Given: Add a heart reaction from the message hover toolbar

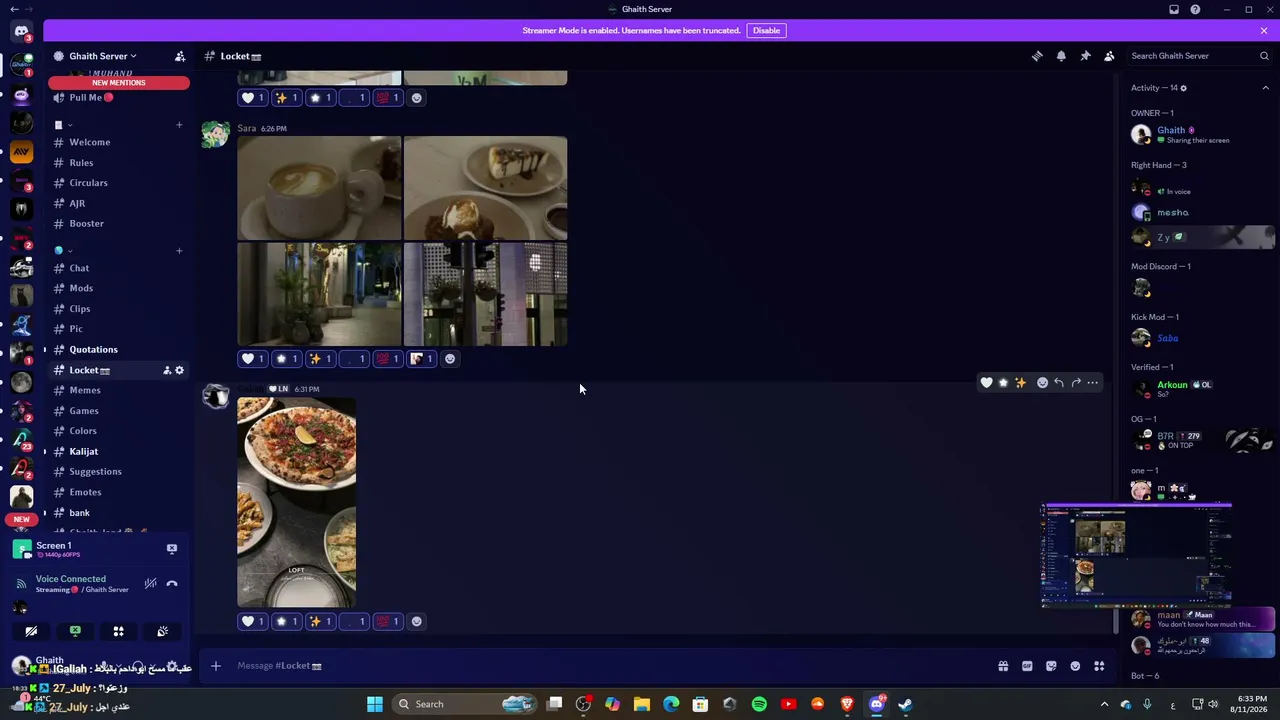Looking at the screenshot, I should point(986,383).
